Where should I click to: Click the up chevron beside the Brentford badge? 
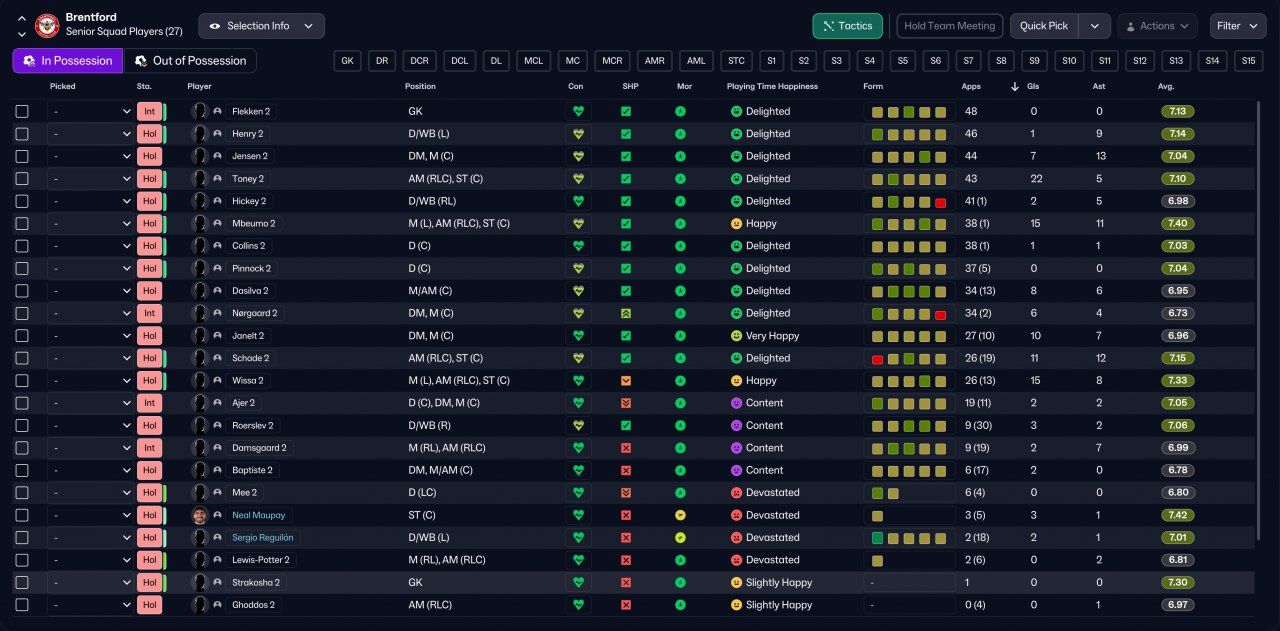point(22,19)
